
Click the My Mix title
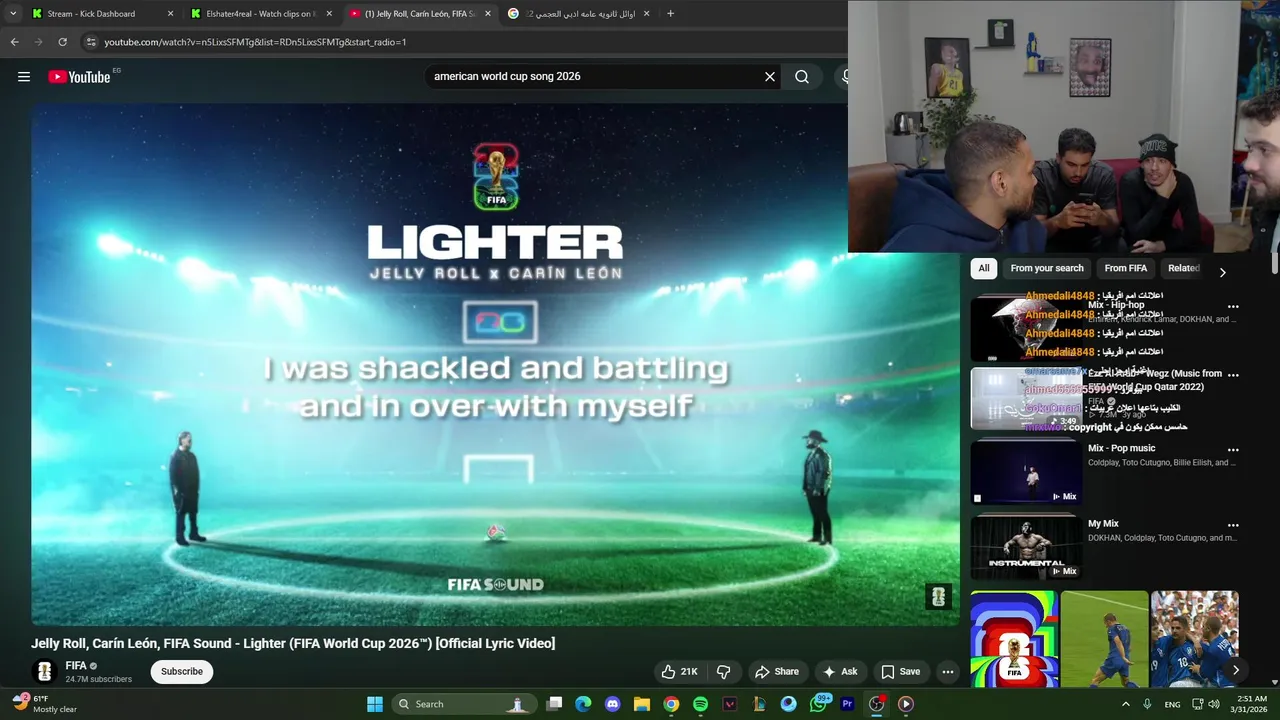click(1103, 524)
